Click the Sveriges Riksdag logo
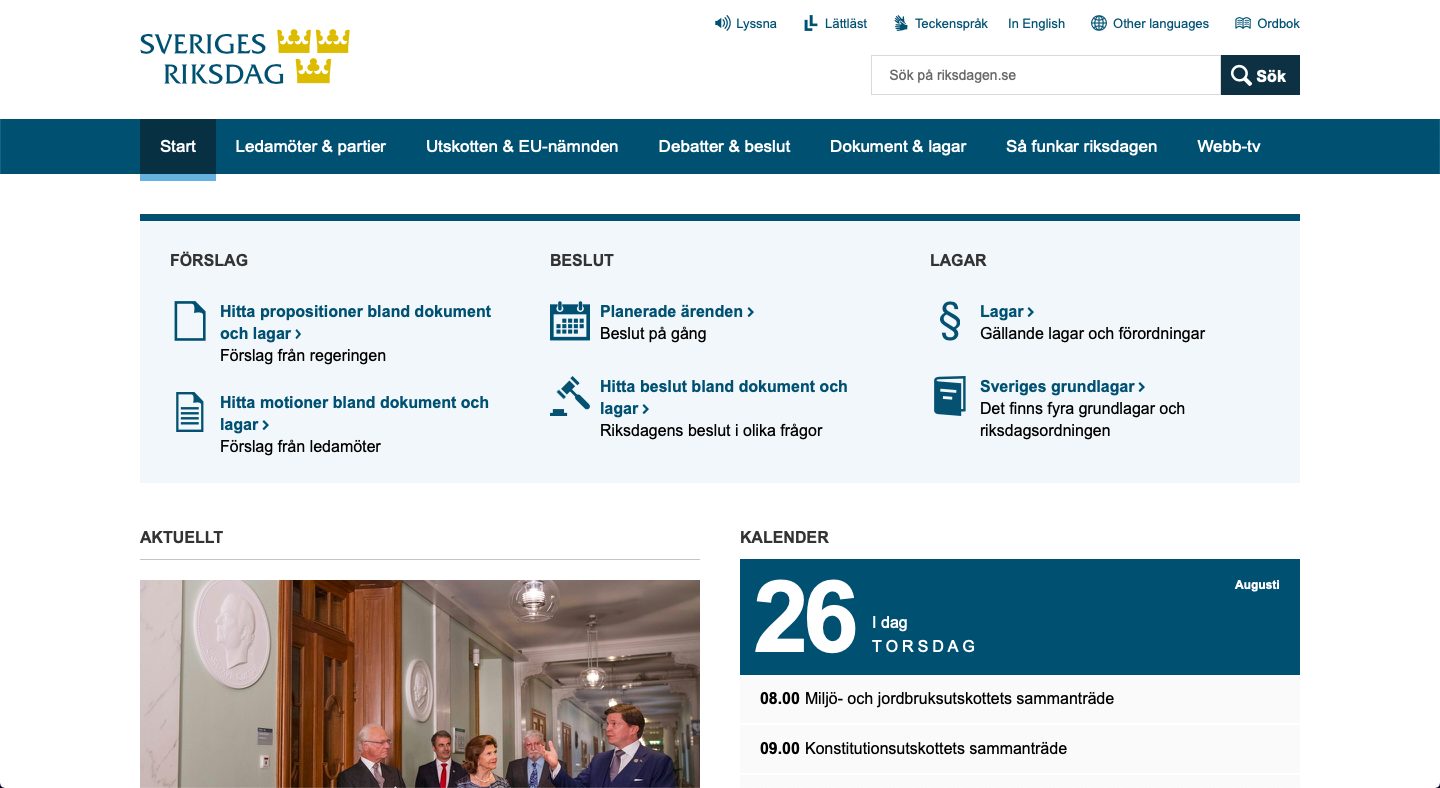Screen dimensions: 1440x788 pos(245,57)
